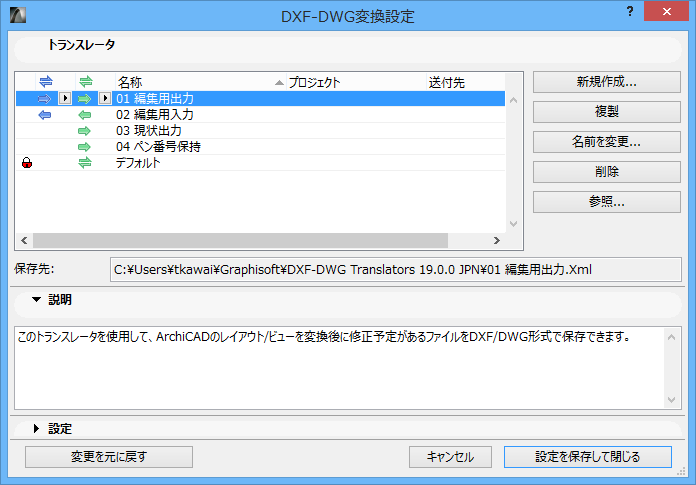The width and height of the screenshot is (696, 485).
Task: Click green export arrow in 03 現状出力 row
Action: 84,131
